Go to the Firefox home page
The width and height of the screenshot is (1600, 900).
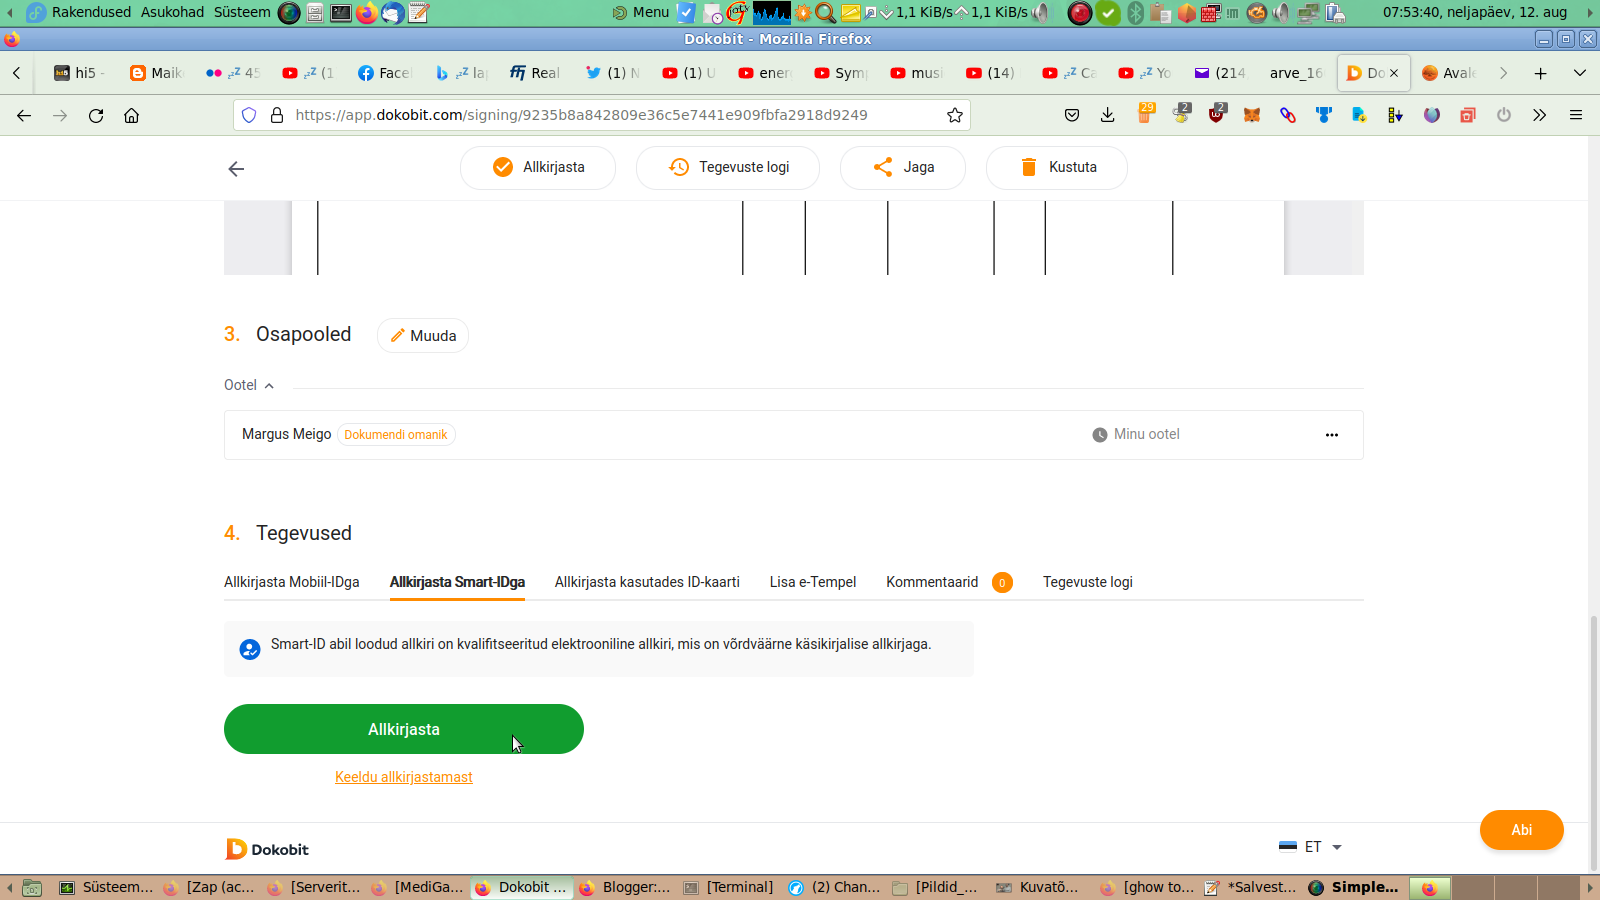point(131,115)
